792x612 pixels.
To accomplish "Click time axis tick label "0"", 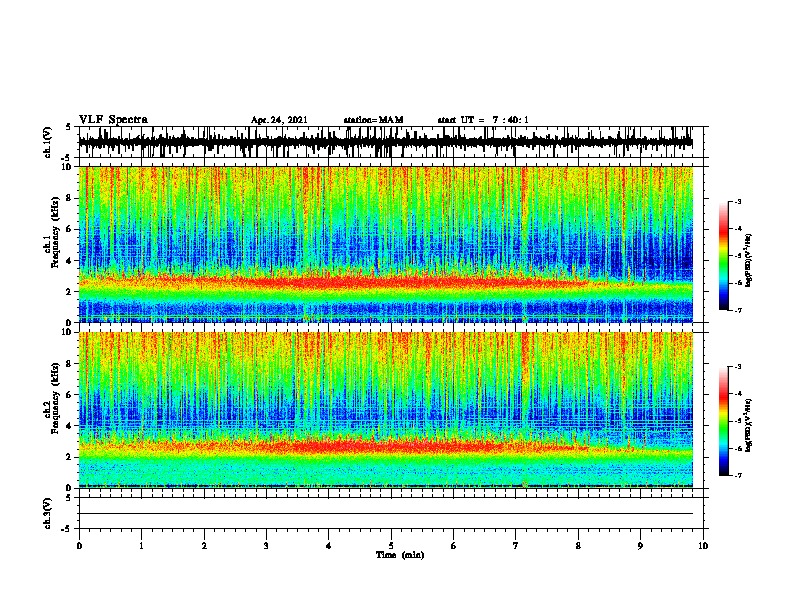I will [x=79, y=546].
